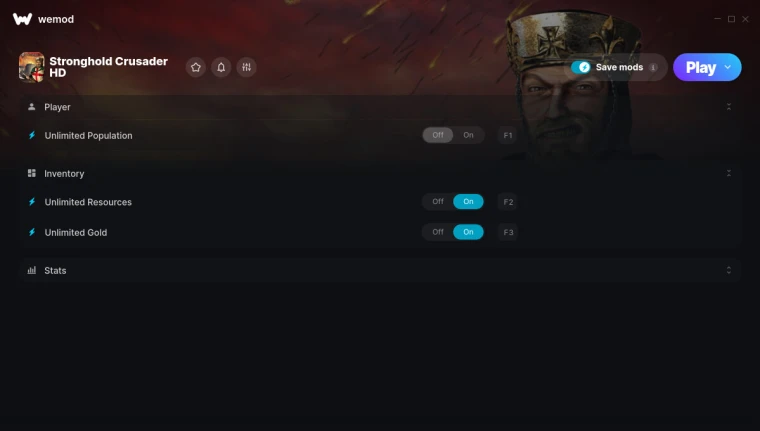This screenshot has width=760, height=431.
Task: Click the F1 hotkey for Unlimited Population
Action: (x=508, y=135)
